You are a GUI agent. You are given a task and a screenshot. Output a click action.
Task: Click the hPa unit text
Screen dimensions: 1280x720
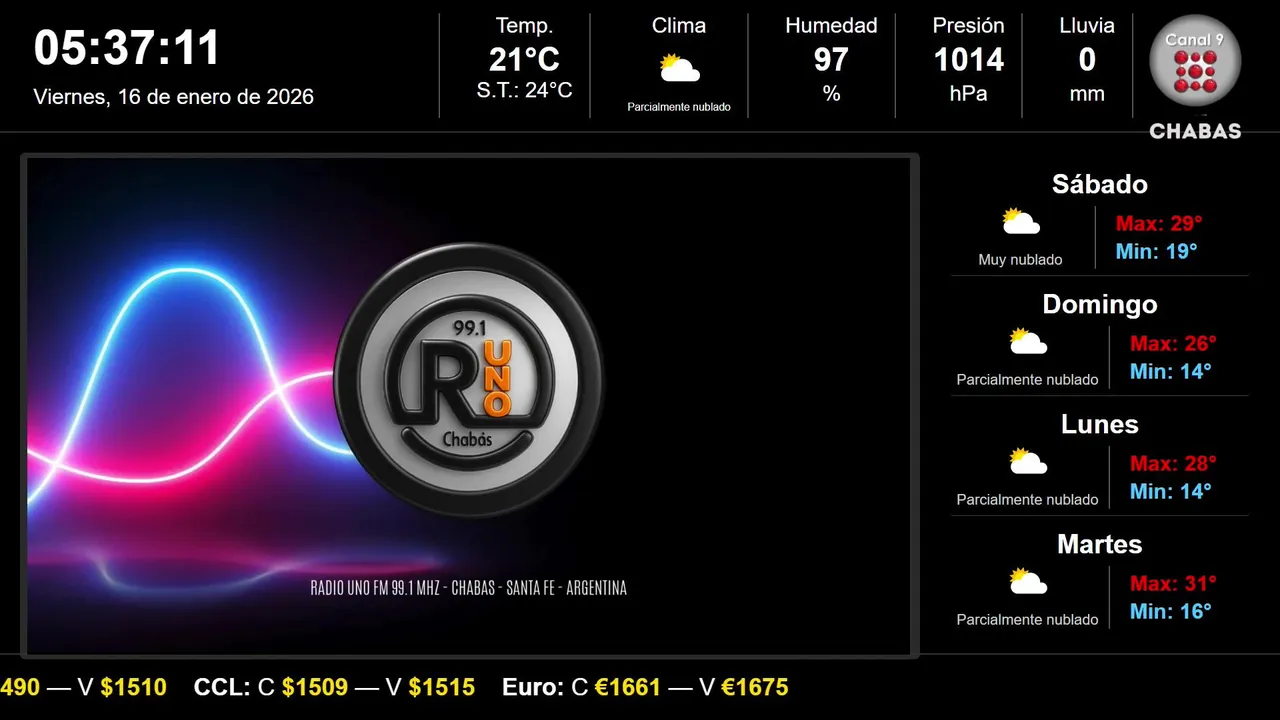click(x=968, y=94)
